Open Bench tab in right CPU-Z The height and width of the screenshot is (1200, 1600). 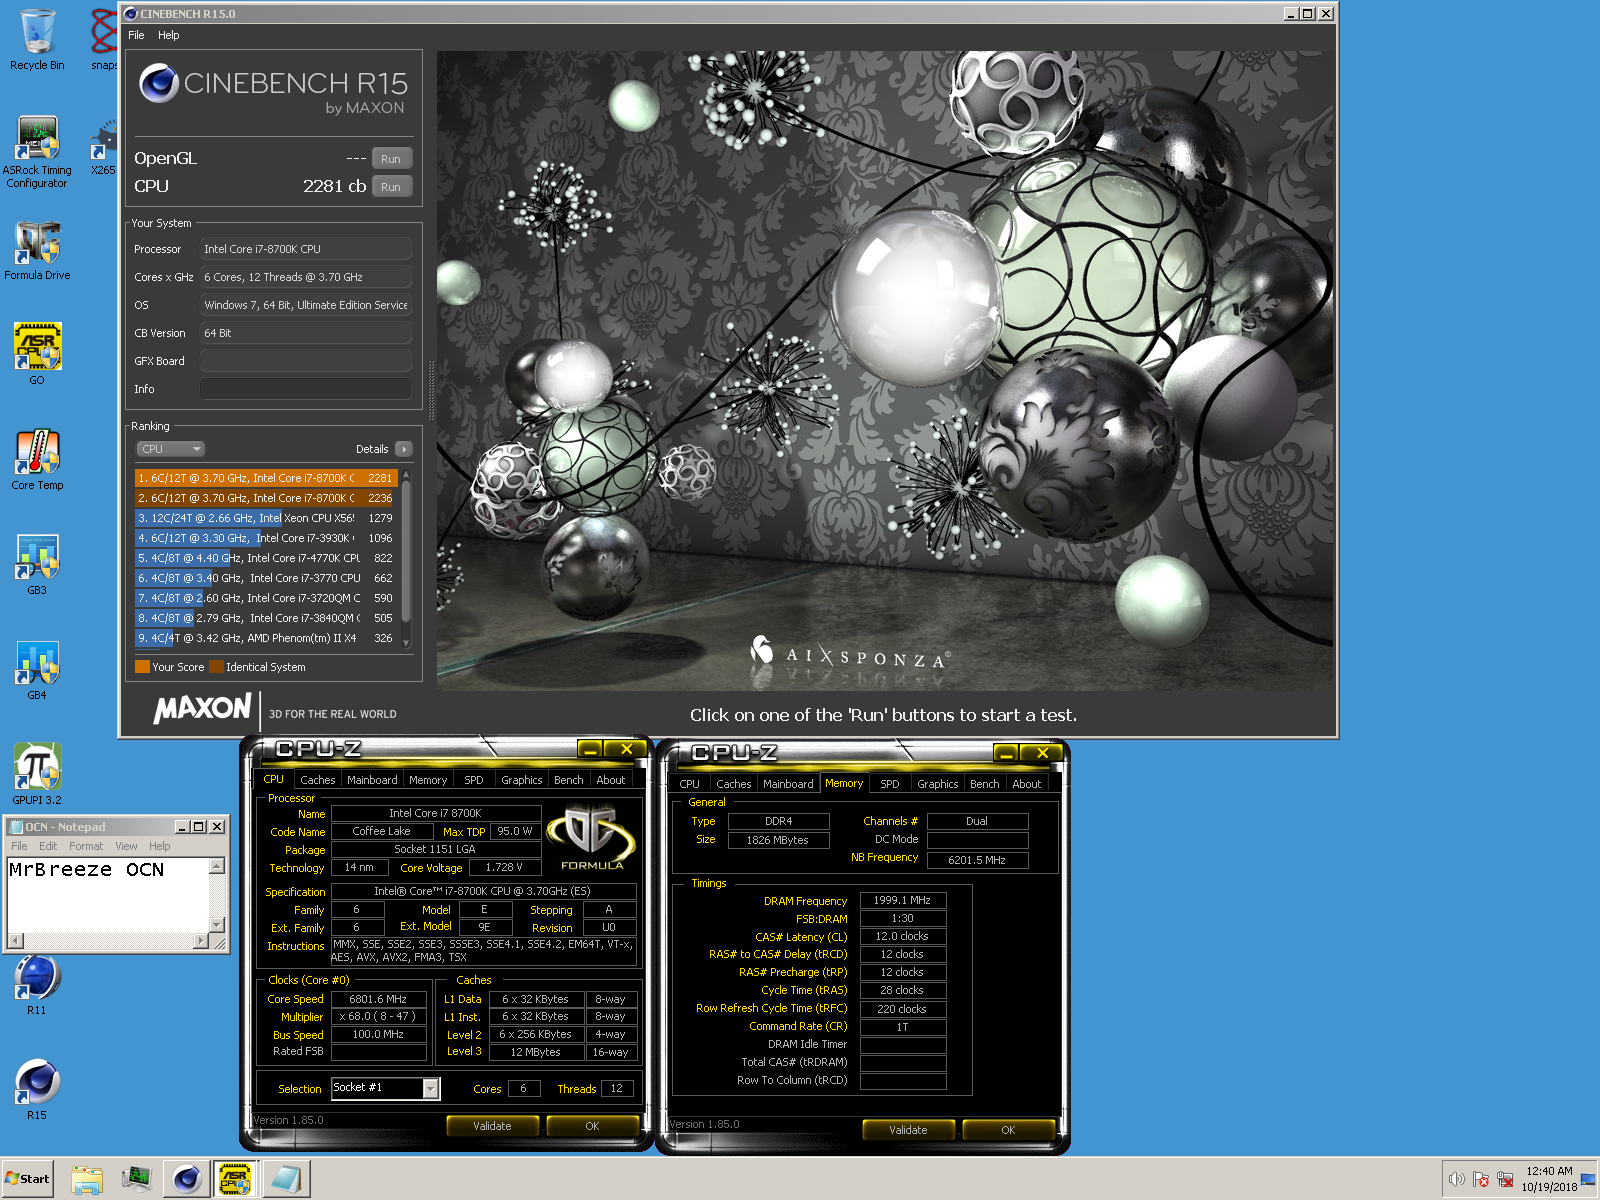[985, 784]
